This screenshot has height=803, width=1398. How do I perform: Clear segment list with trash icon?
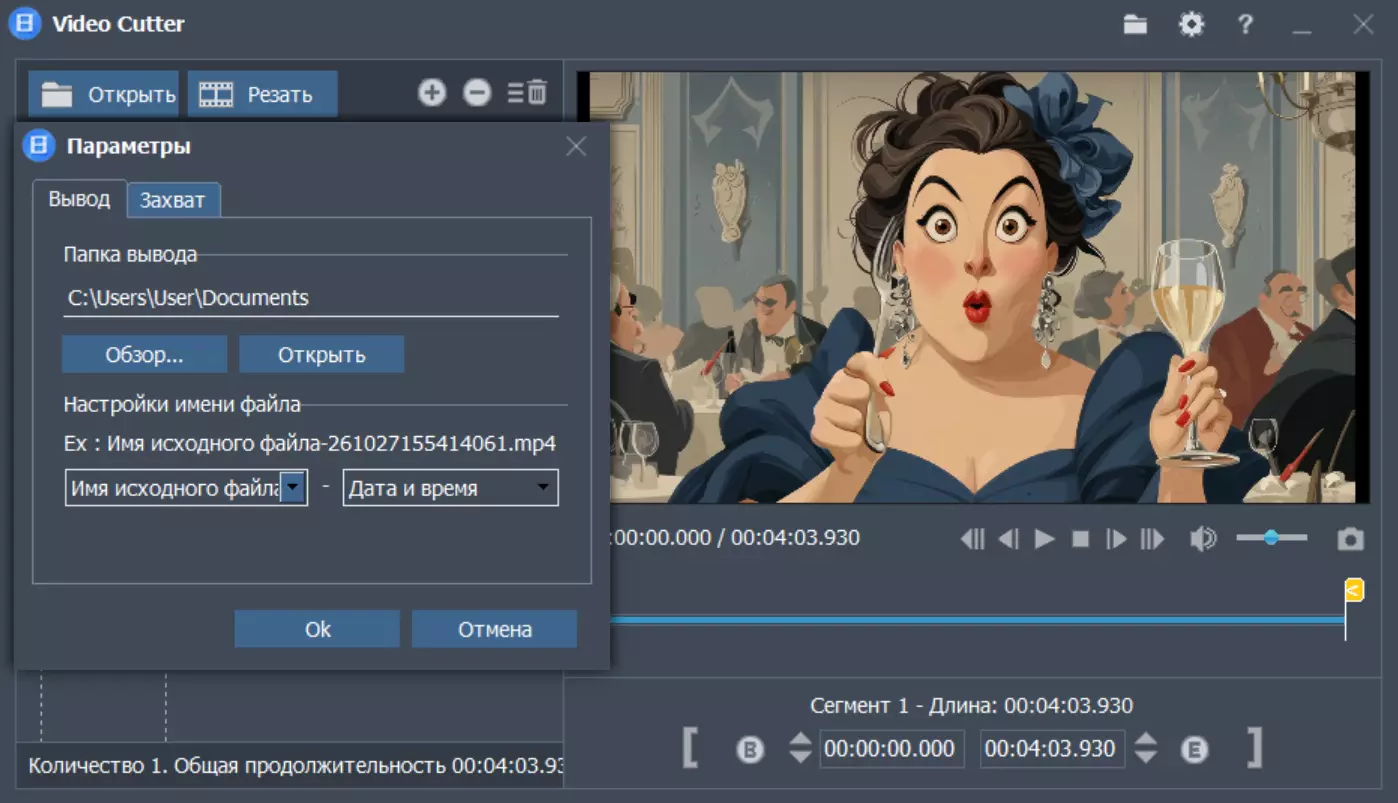click(x=528, y=93)
